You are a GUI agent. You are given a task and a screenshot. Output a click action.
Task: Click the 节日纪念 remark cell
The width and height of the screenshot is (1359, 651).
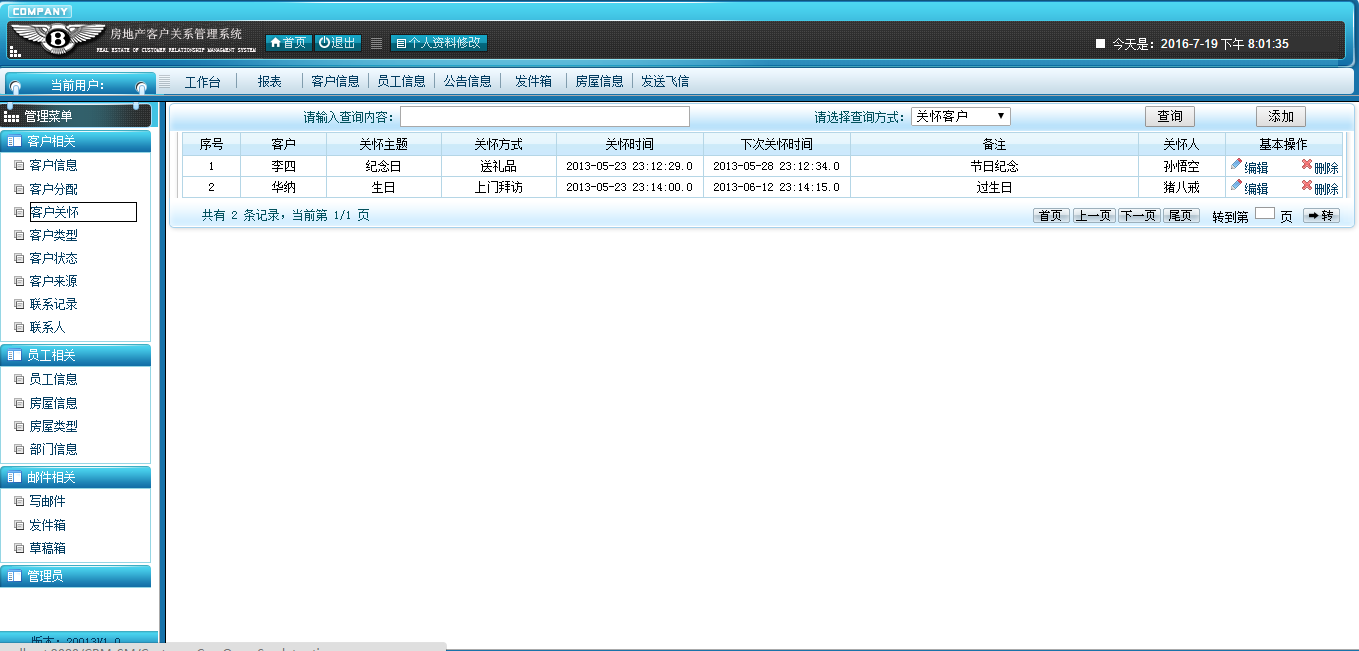coord(994,166)
